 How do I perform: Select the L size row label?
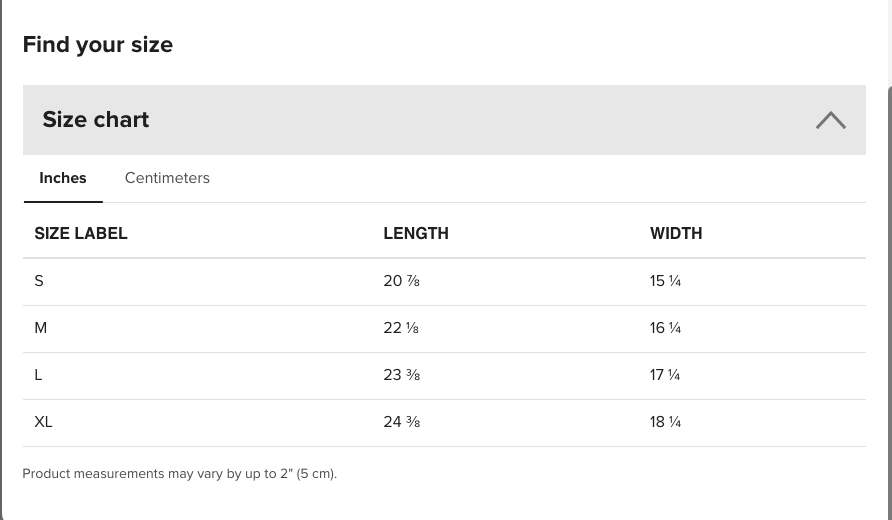[x=38, y=375]
